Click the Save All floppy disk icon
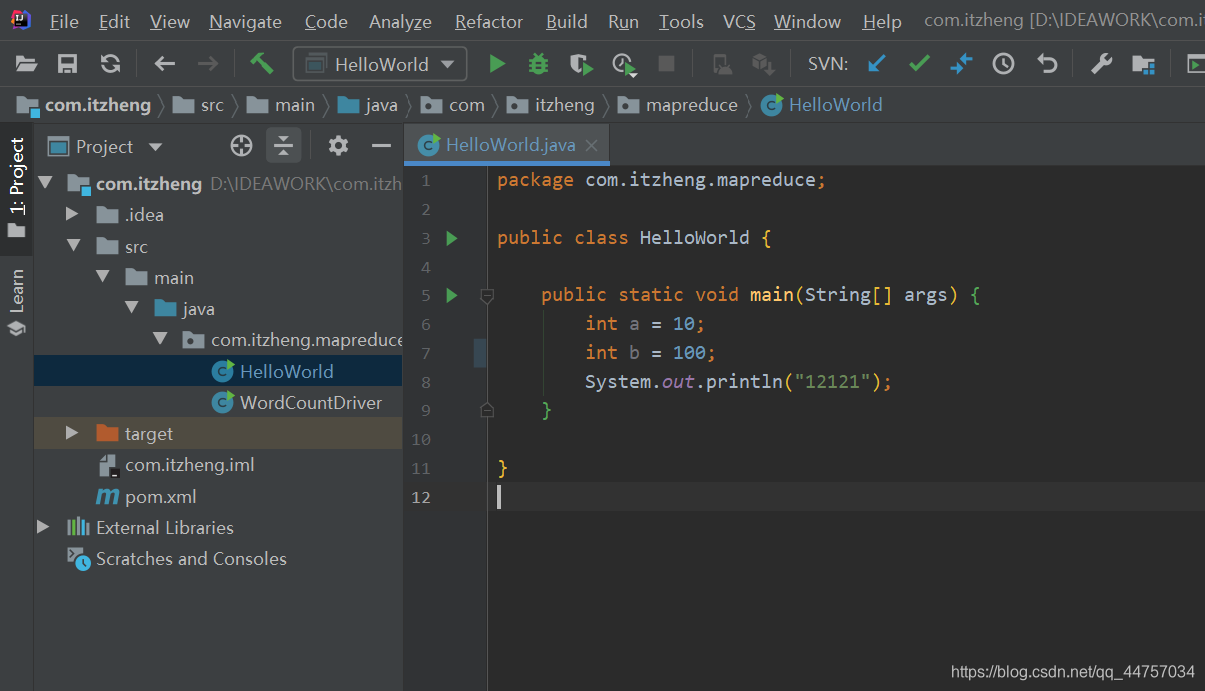Screen dimensions: 1205x691 click(68, 65)
